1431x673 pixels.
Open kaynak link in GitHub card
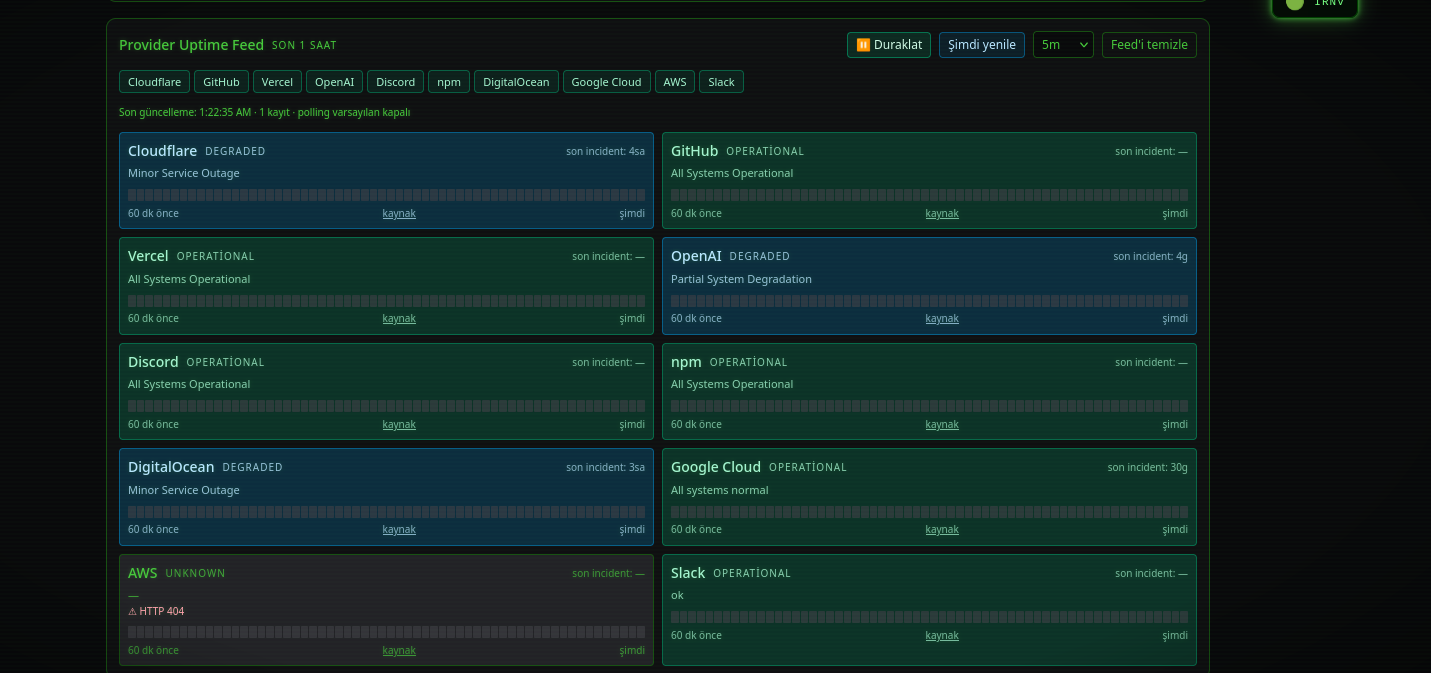(x=942, y=213)
